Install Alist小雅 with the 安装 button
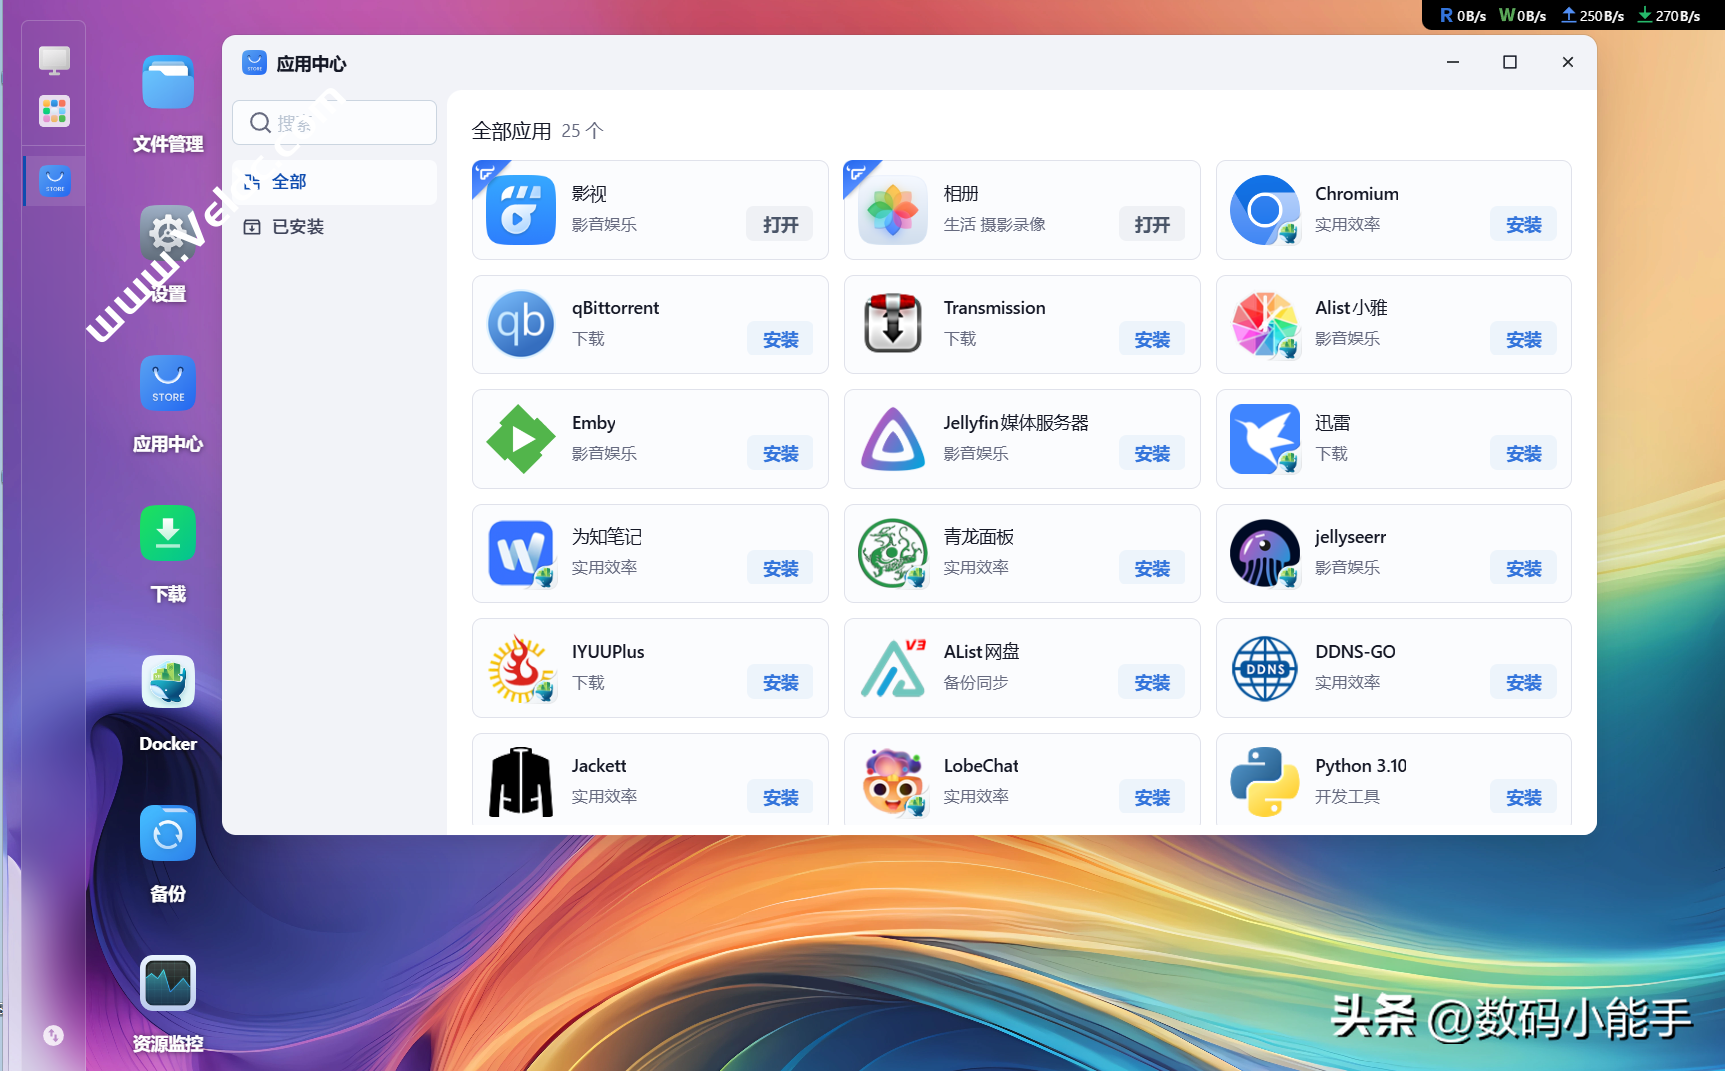 [x=1524, y=340]
